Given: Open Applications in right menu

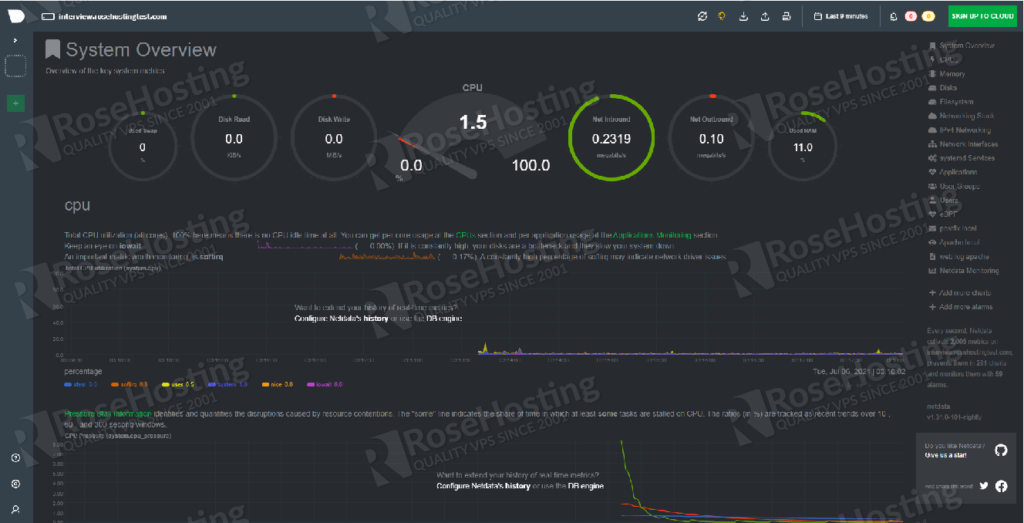Looking at the screenshot, I should [953, 172].
